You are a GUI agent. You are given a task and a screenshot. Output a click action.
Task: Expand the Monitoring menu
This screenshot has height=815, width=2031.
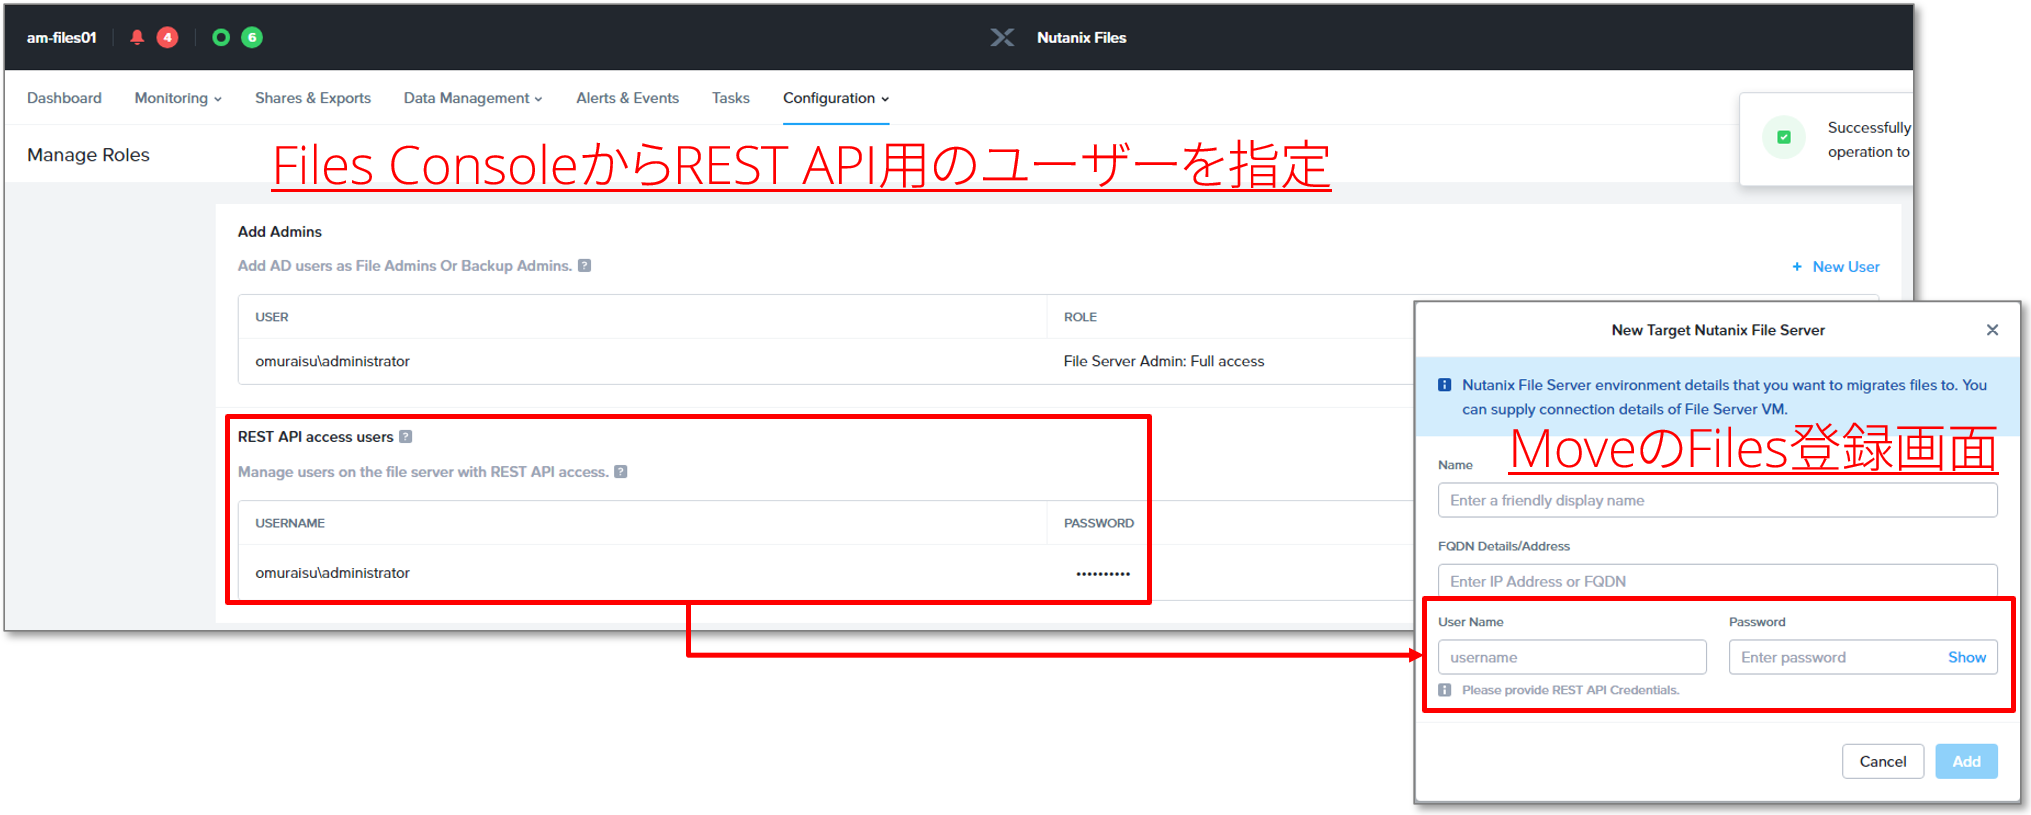pos(178,98)
